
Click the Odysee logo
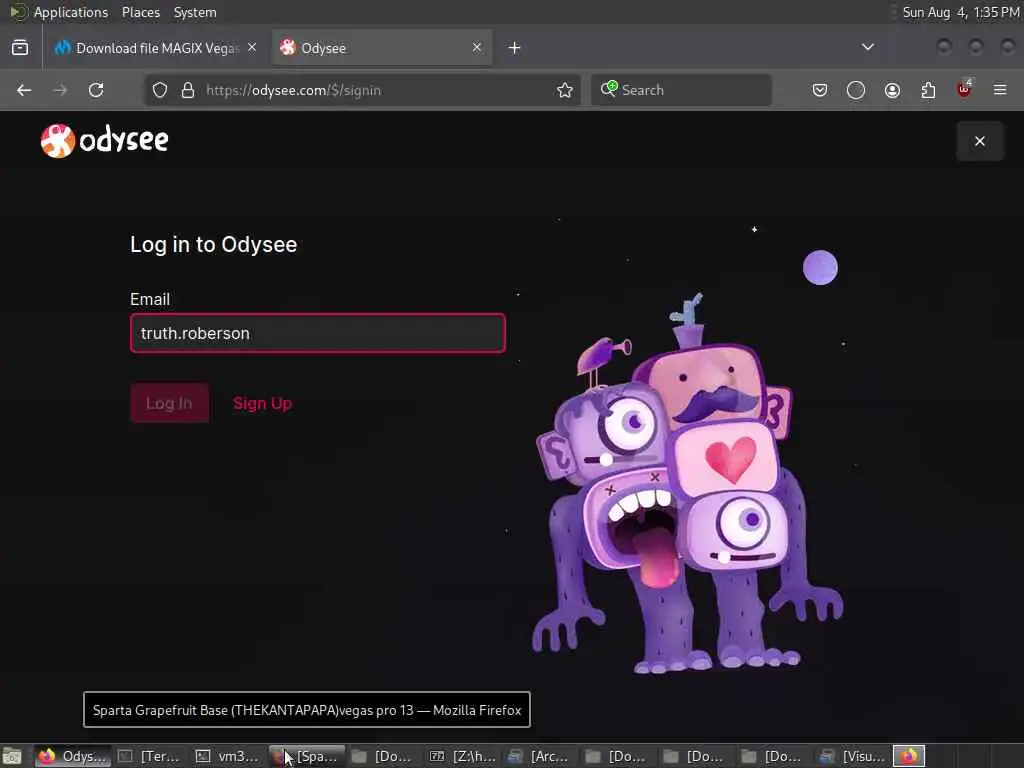click(104, 140)
